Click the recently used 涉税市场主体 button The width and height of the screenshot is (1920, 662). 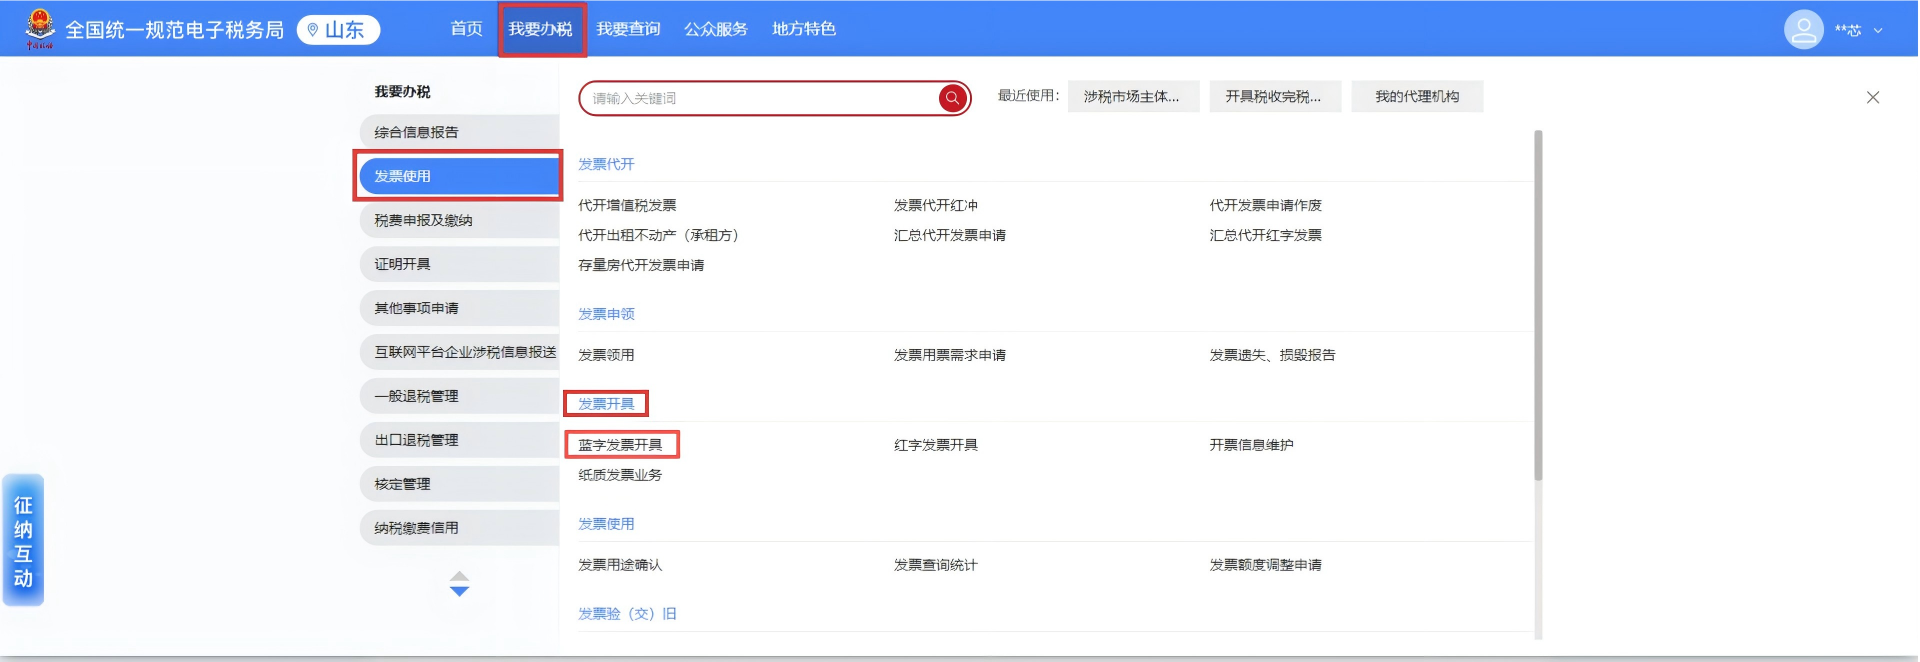coord(1132,97)
